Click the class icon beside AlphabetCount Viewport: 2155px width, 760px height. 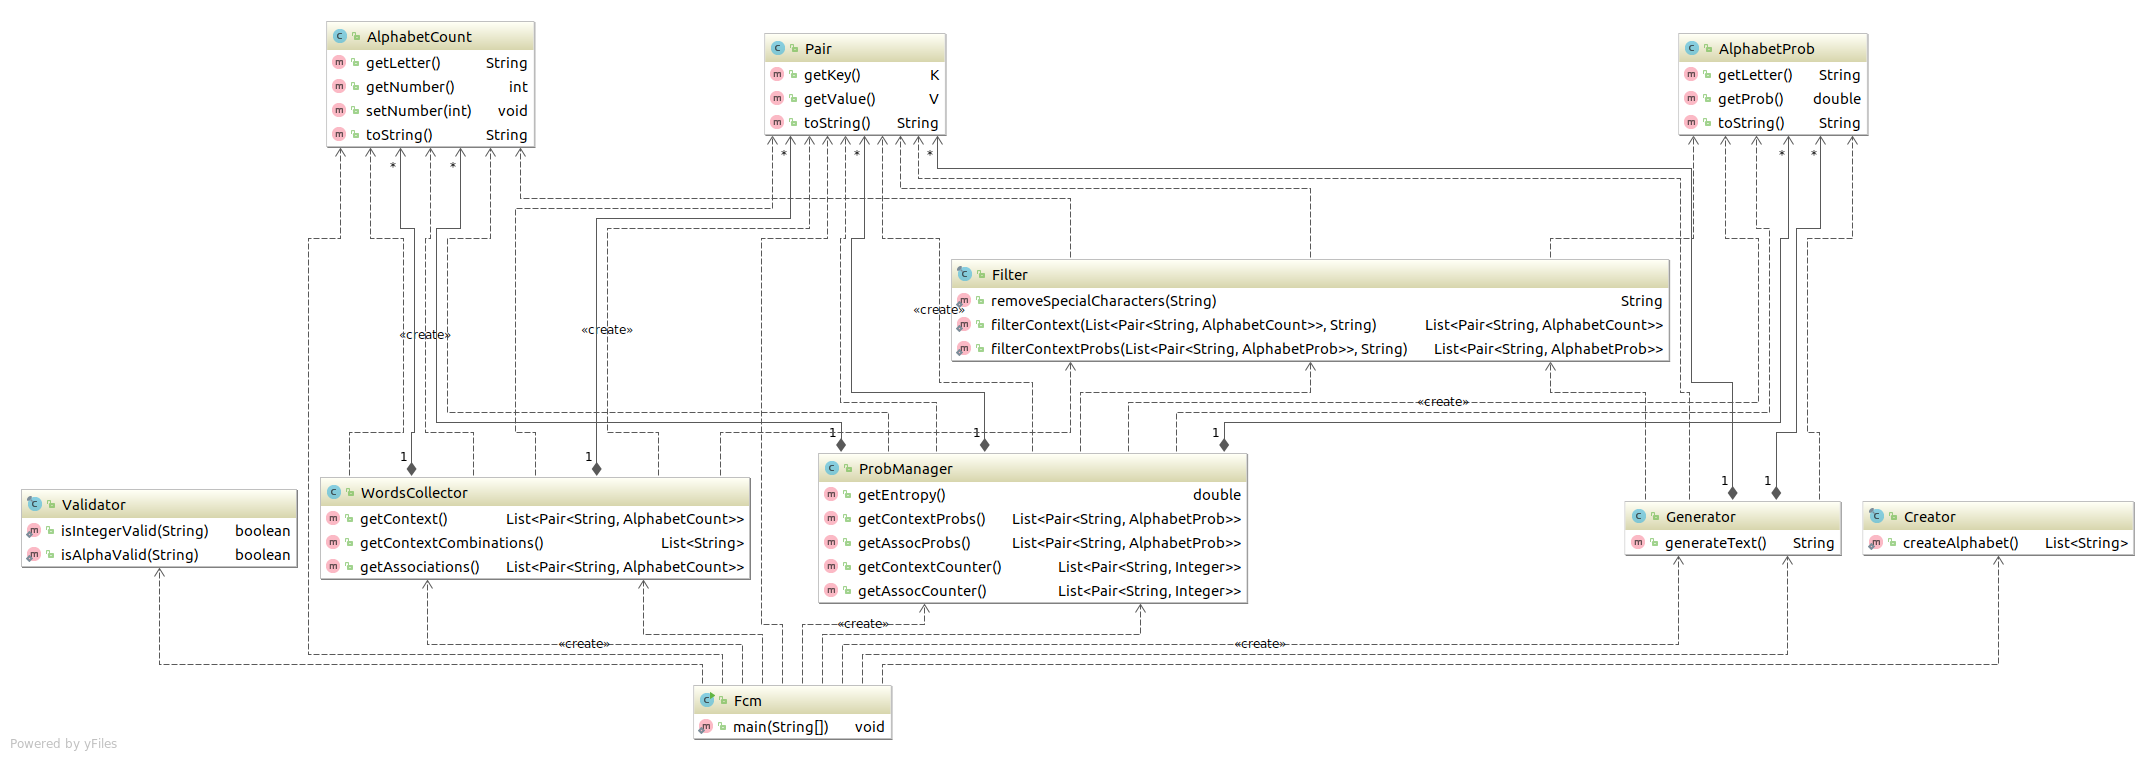coord(339,36)
